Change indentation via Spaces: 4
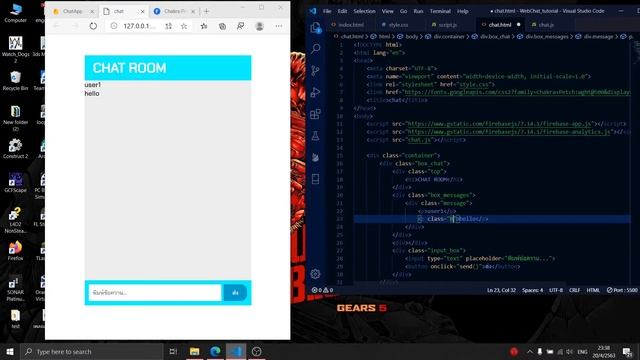640x360 pixels. [532, 290]
